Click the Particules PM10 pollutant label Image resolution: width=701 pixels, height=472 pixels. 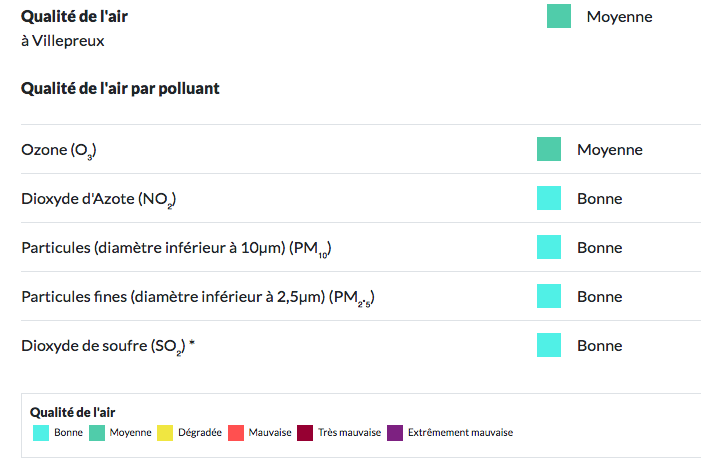pyautogui.click(x=176, y=249)
